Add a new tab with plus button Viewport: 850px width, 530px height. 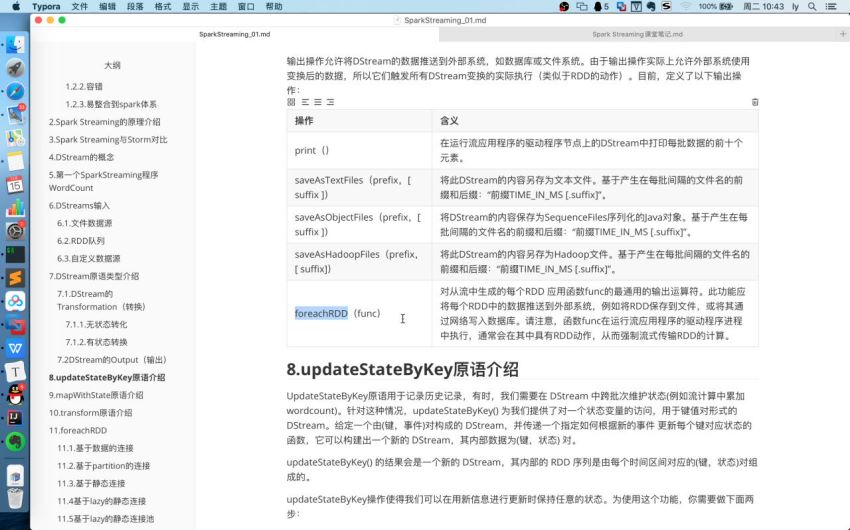[x=842, y=34]
